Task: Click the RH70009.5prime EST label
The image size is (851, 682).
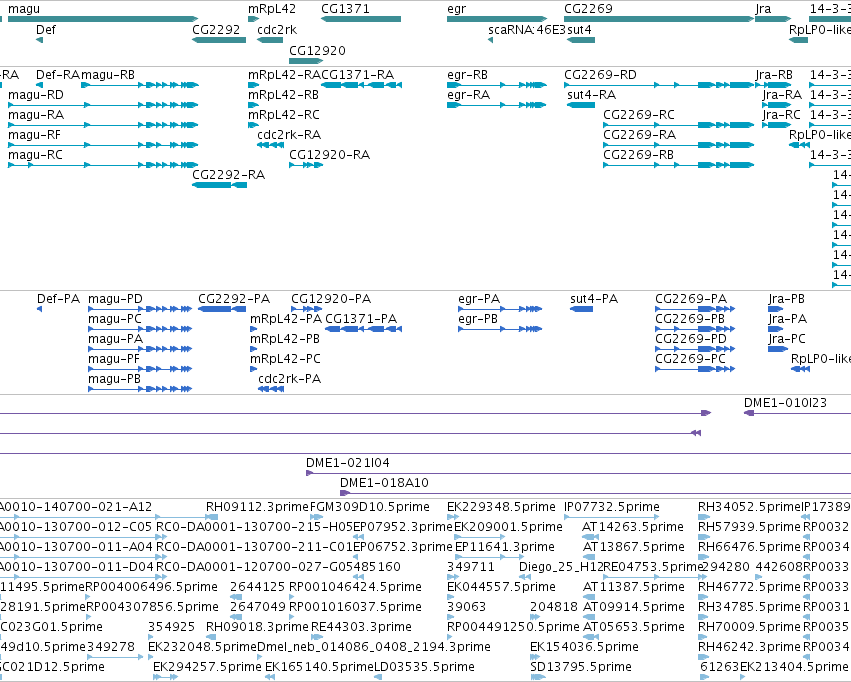Action: point(750,627)
